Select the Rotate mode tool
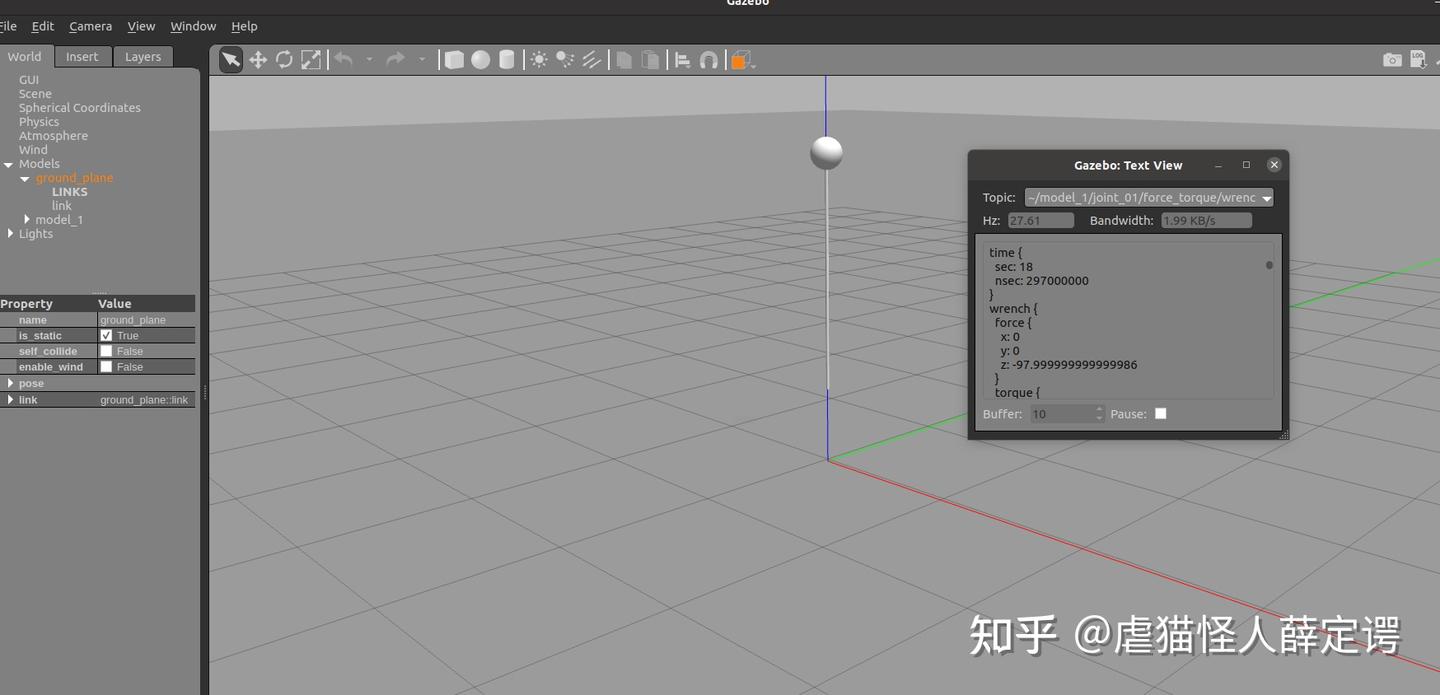This screenshot has height=695, width=1440. coord(284,59)
